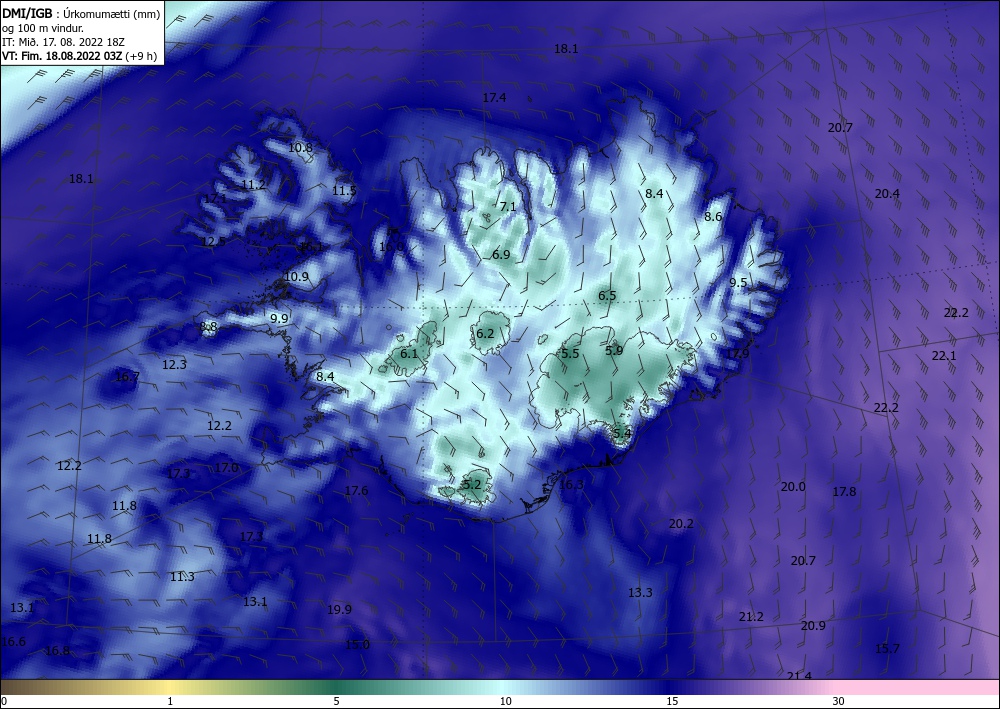1000x709 pixels.
Task: Click the 20.9 value label
Action: 813,625
